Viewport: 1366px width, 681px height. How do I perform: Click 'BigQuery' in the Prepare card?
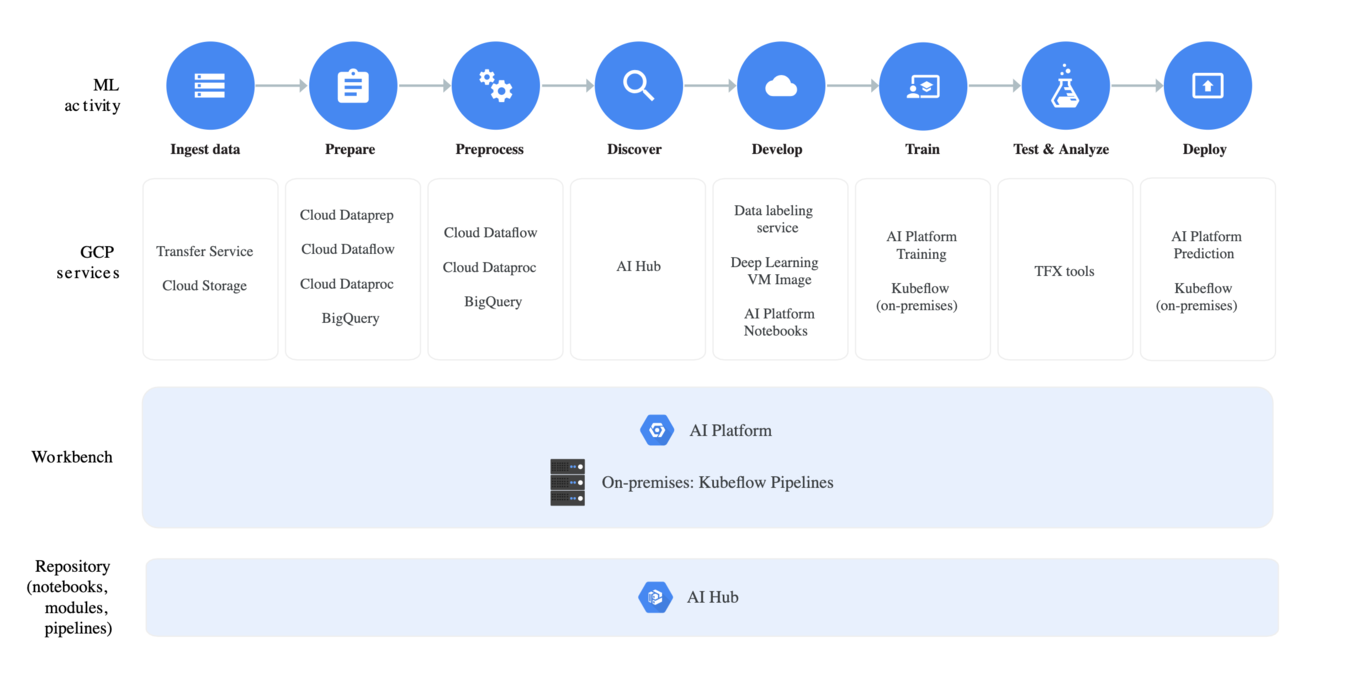pyautogui.click(x=351, y=318)
